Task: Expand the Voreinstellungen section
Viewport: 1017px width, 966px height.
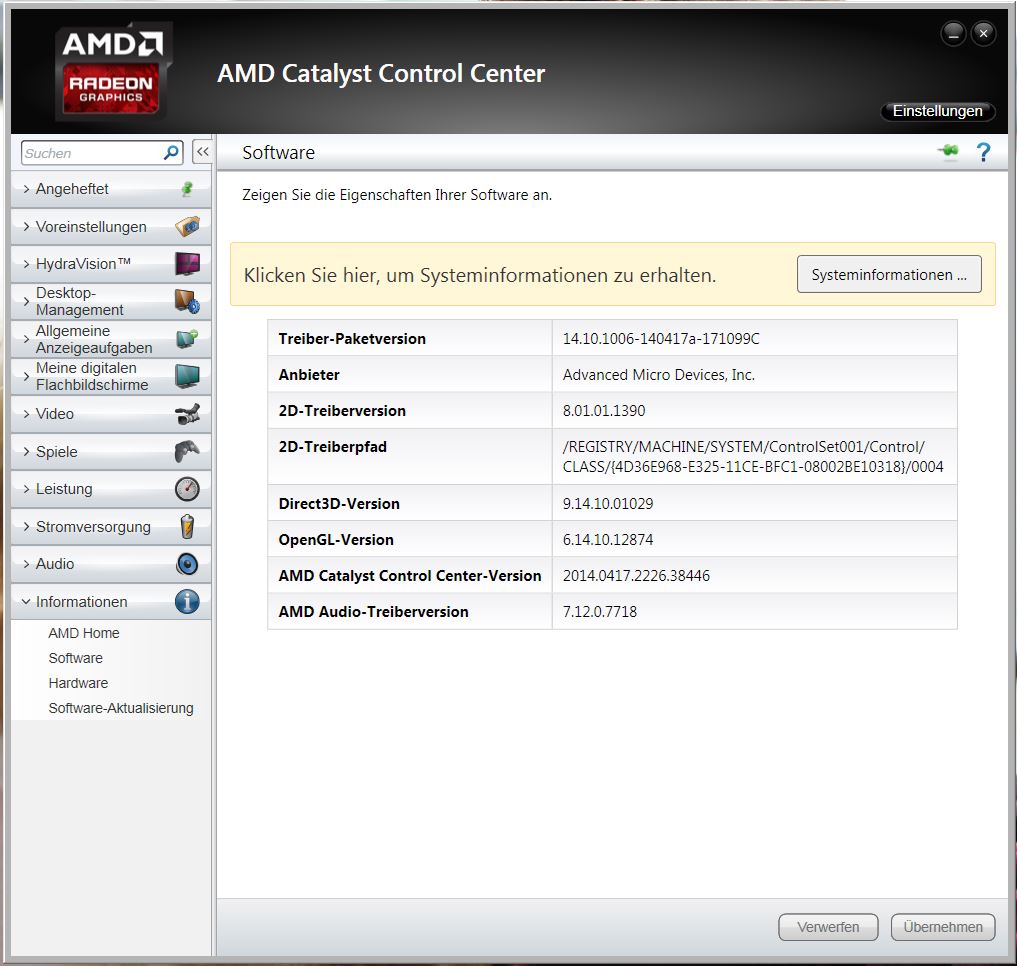Action: pos(111,226)
